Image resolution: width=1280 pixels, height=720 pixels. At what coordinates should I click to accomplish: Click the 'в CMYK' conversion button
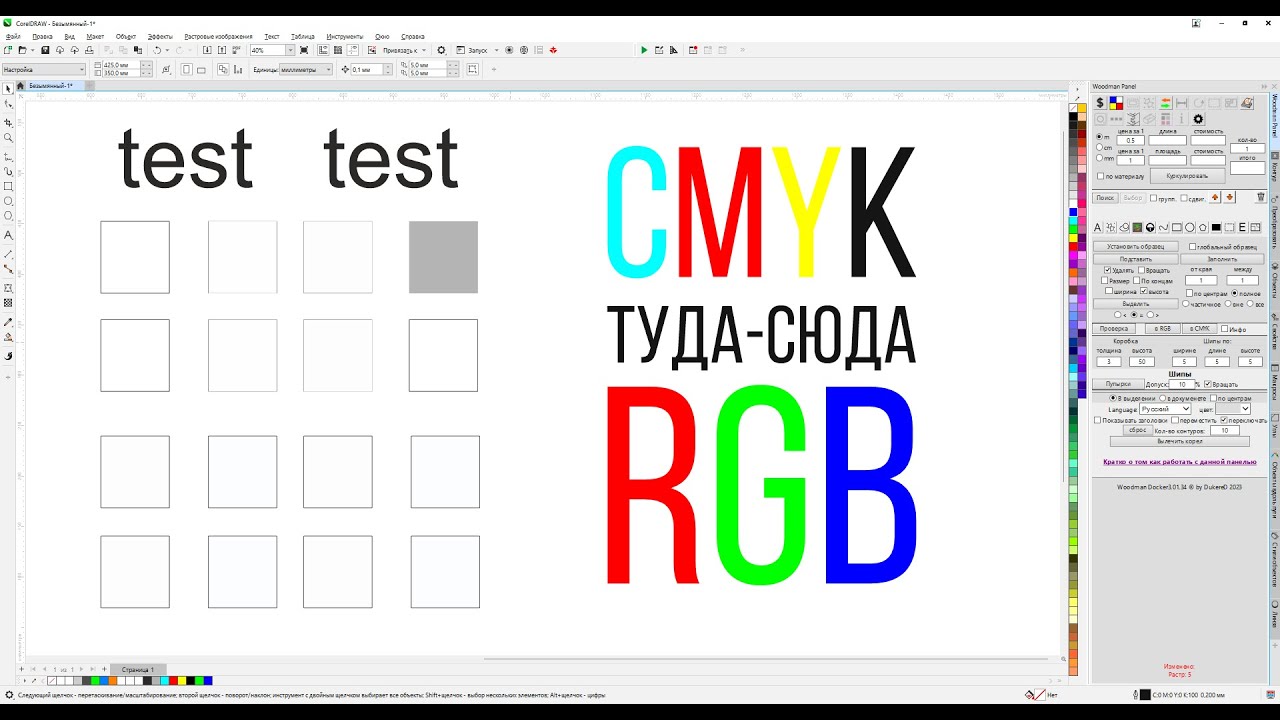coord(1199,329)
